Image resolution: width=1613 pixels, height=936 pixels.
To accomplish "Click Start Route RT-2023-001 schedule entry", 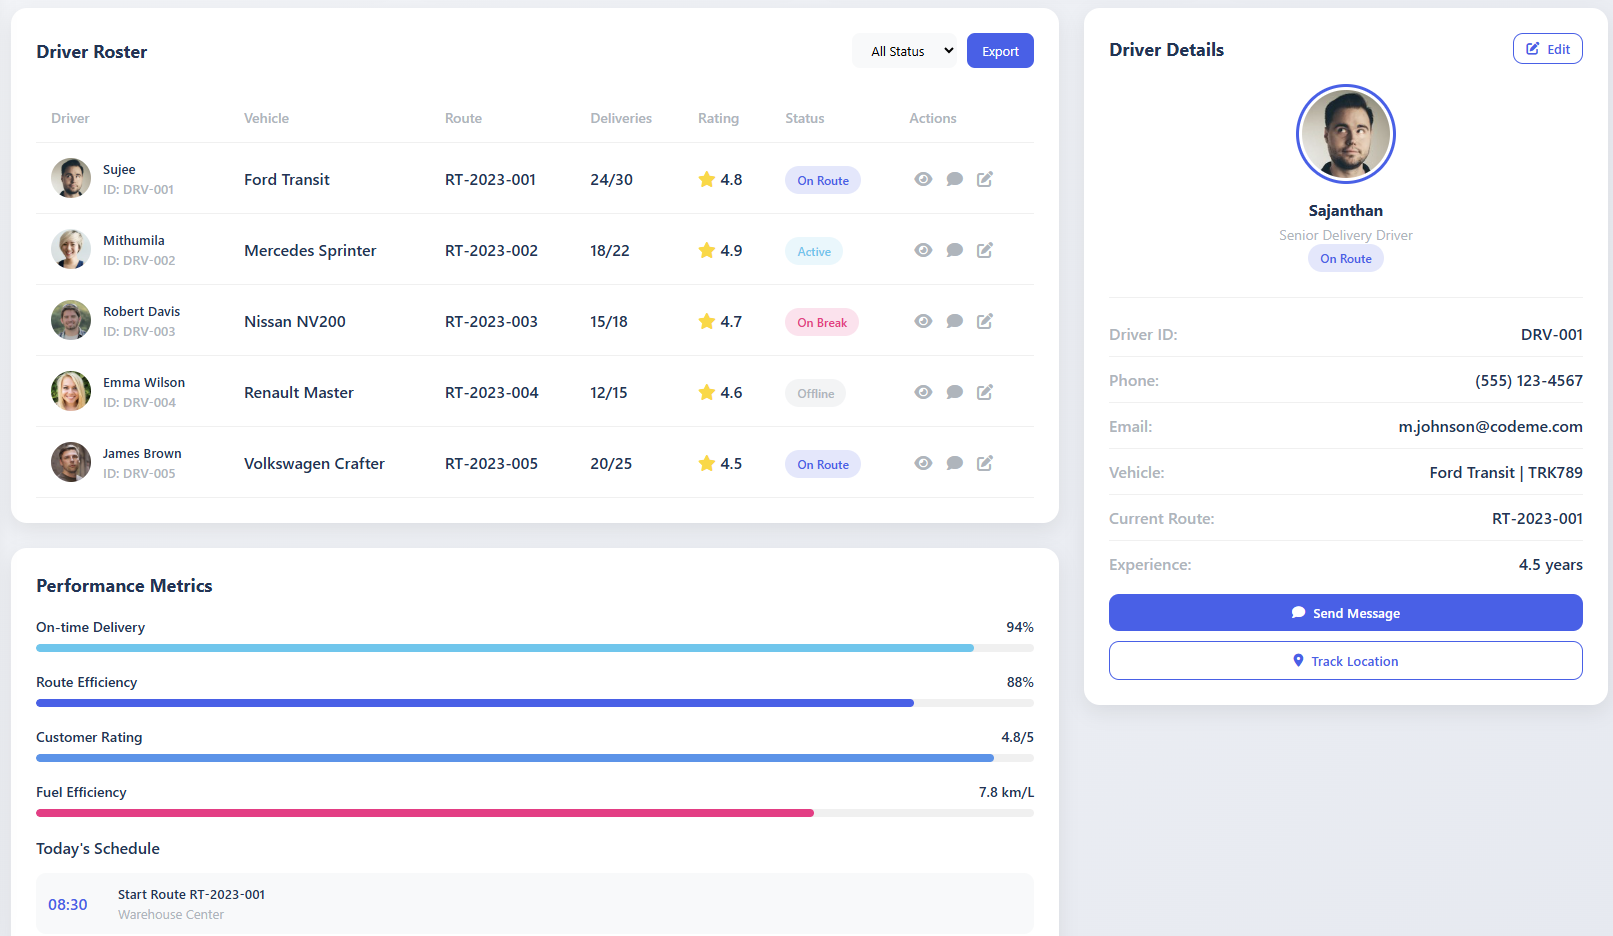I will point(535,904).
